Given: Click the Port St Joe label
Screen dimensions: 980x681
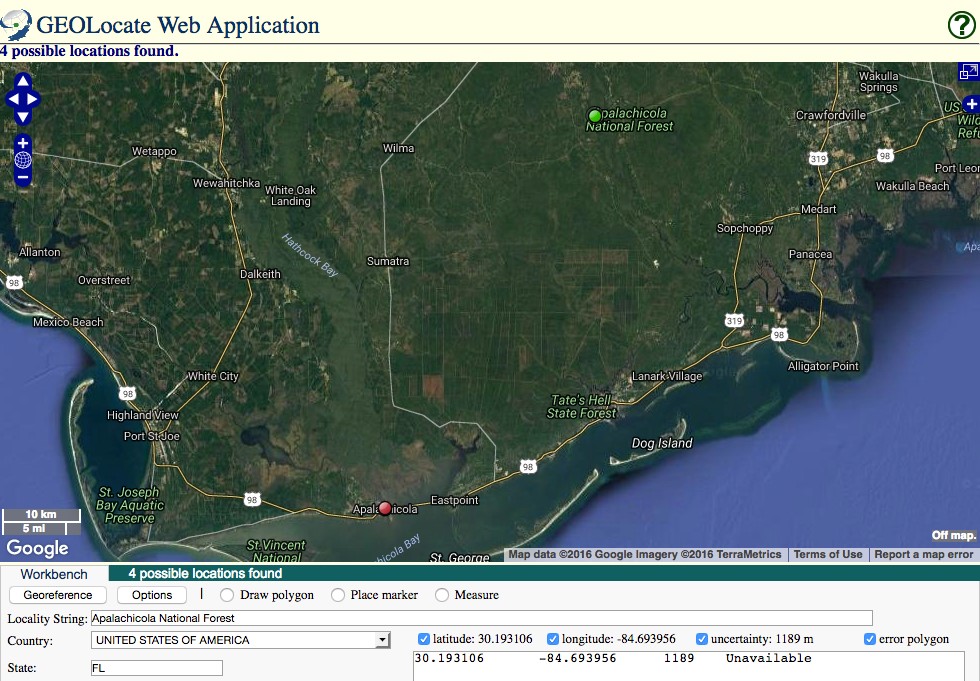Looking at the screenshot, I should (x=152, y=436).
